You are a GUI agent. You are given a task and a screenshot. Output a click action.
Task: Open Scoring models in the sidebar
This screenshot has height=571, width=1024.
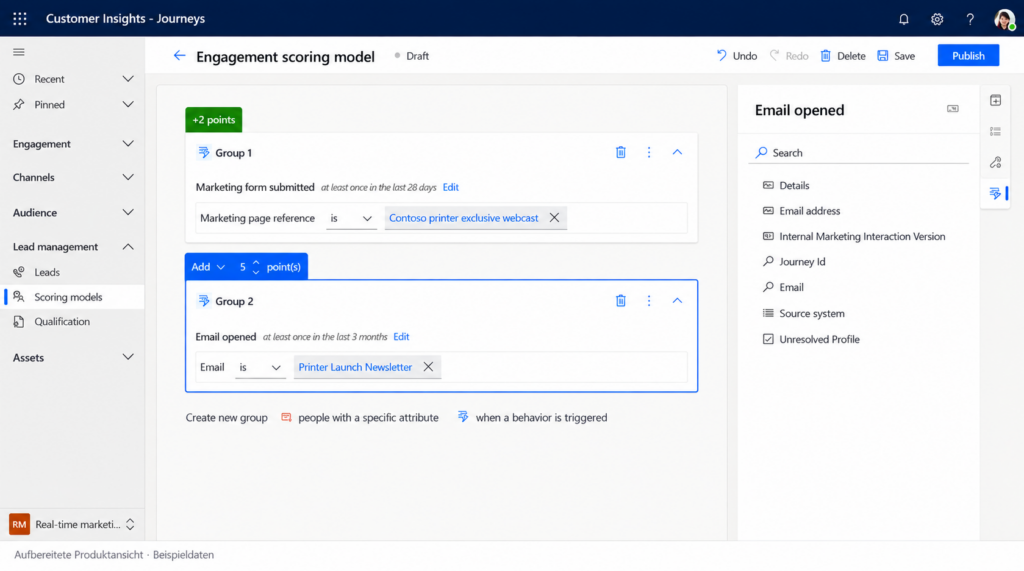pos(72,297)
